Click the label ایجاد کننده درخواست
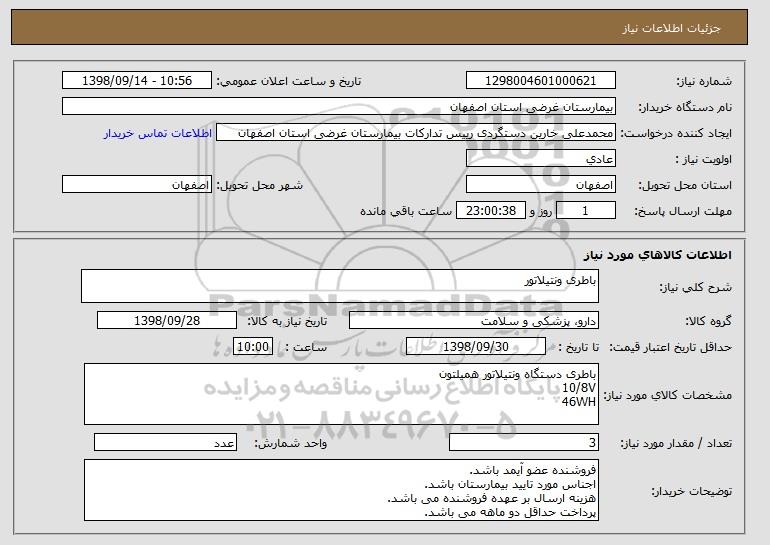 (x=676, y=133)
